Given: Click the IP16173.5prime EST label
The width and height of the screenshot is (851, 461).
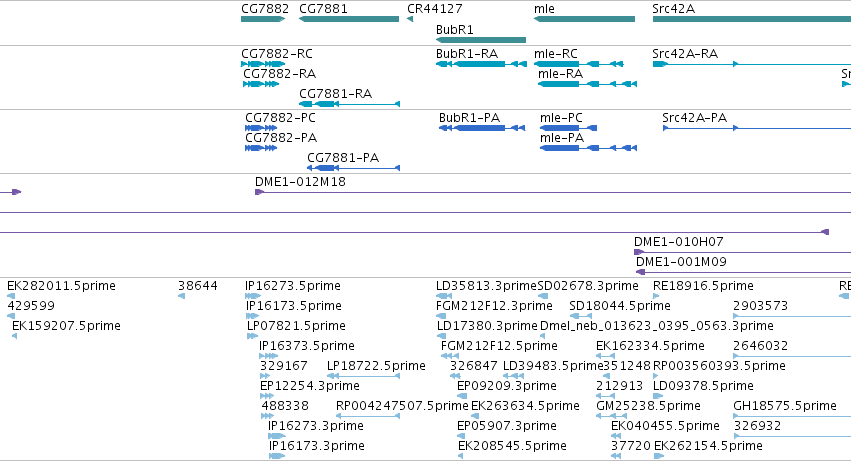Looking at the screenshot, I should pos(294,306).
